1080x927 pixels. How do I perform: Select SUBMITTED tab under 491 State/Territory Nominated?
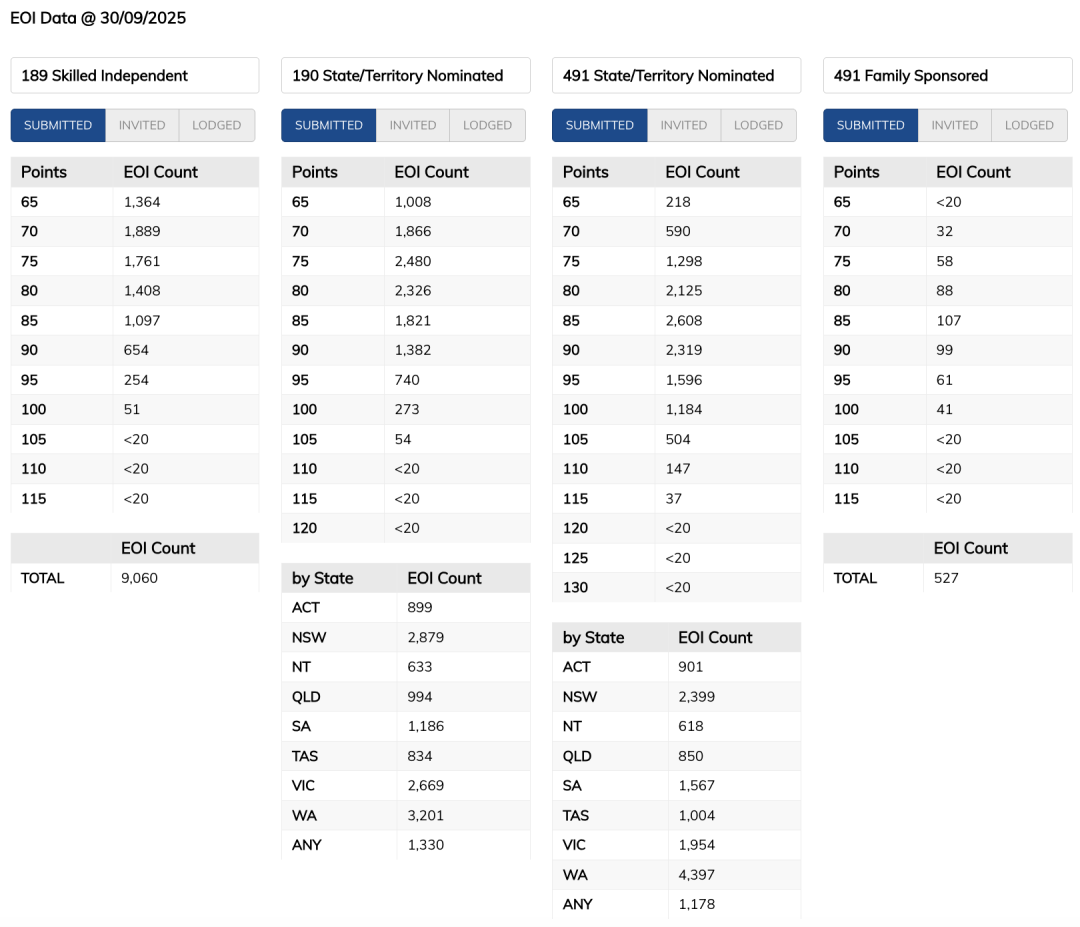(600, 125)
